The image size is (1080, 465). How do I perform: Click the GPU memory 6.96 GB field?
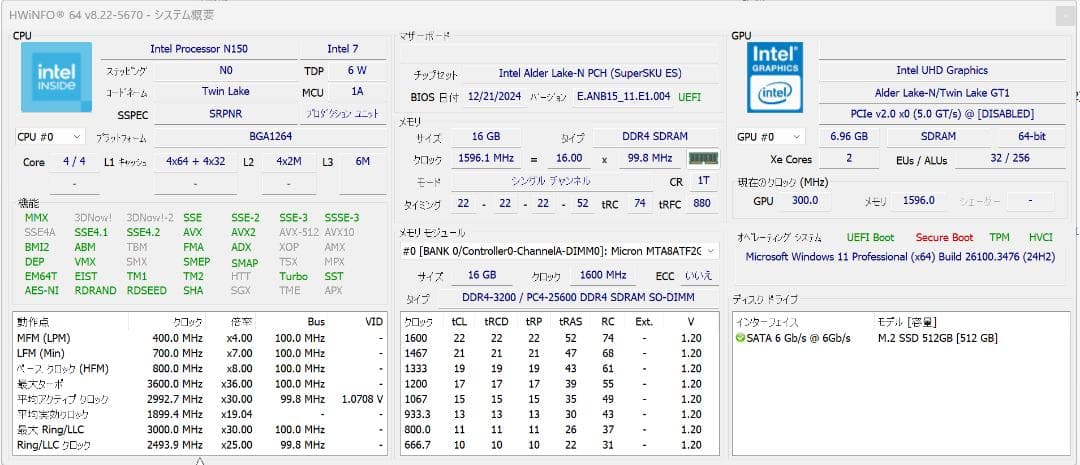pos(849,136)
